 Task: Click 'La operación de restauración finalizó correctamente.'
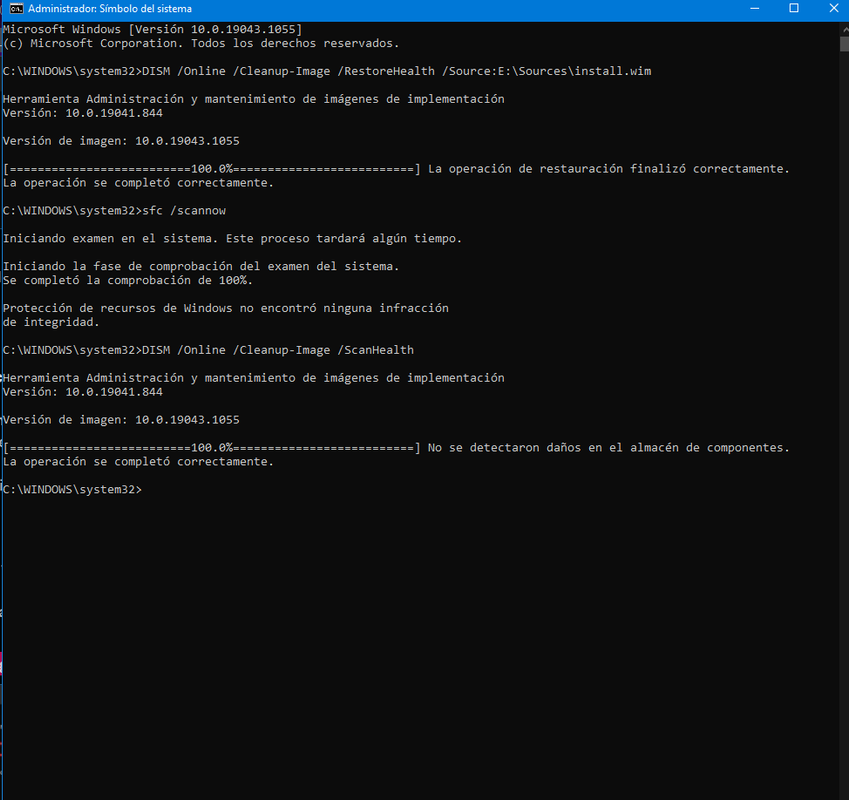609,168
